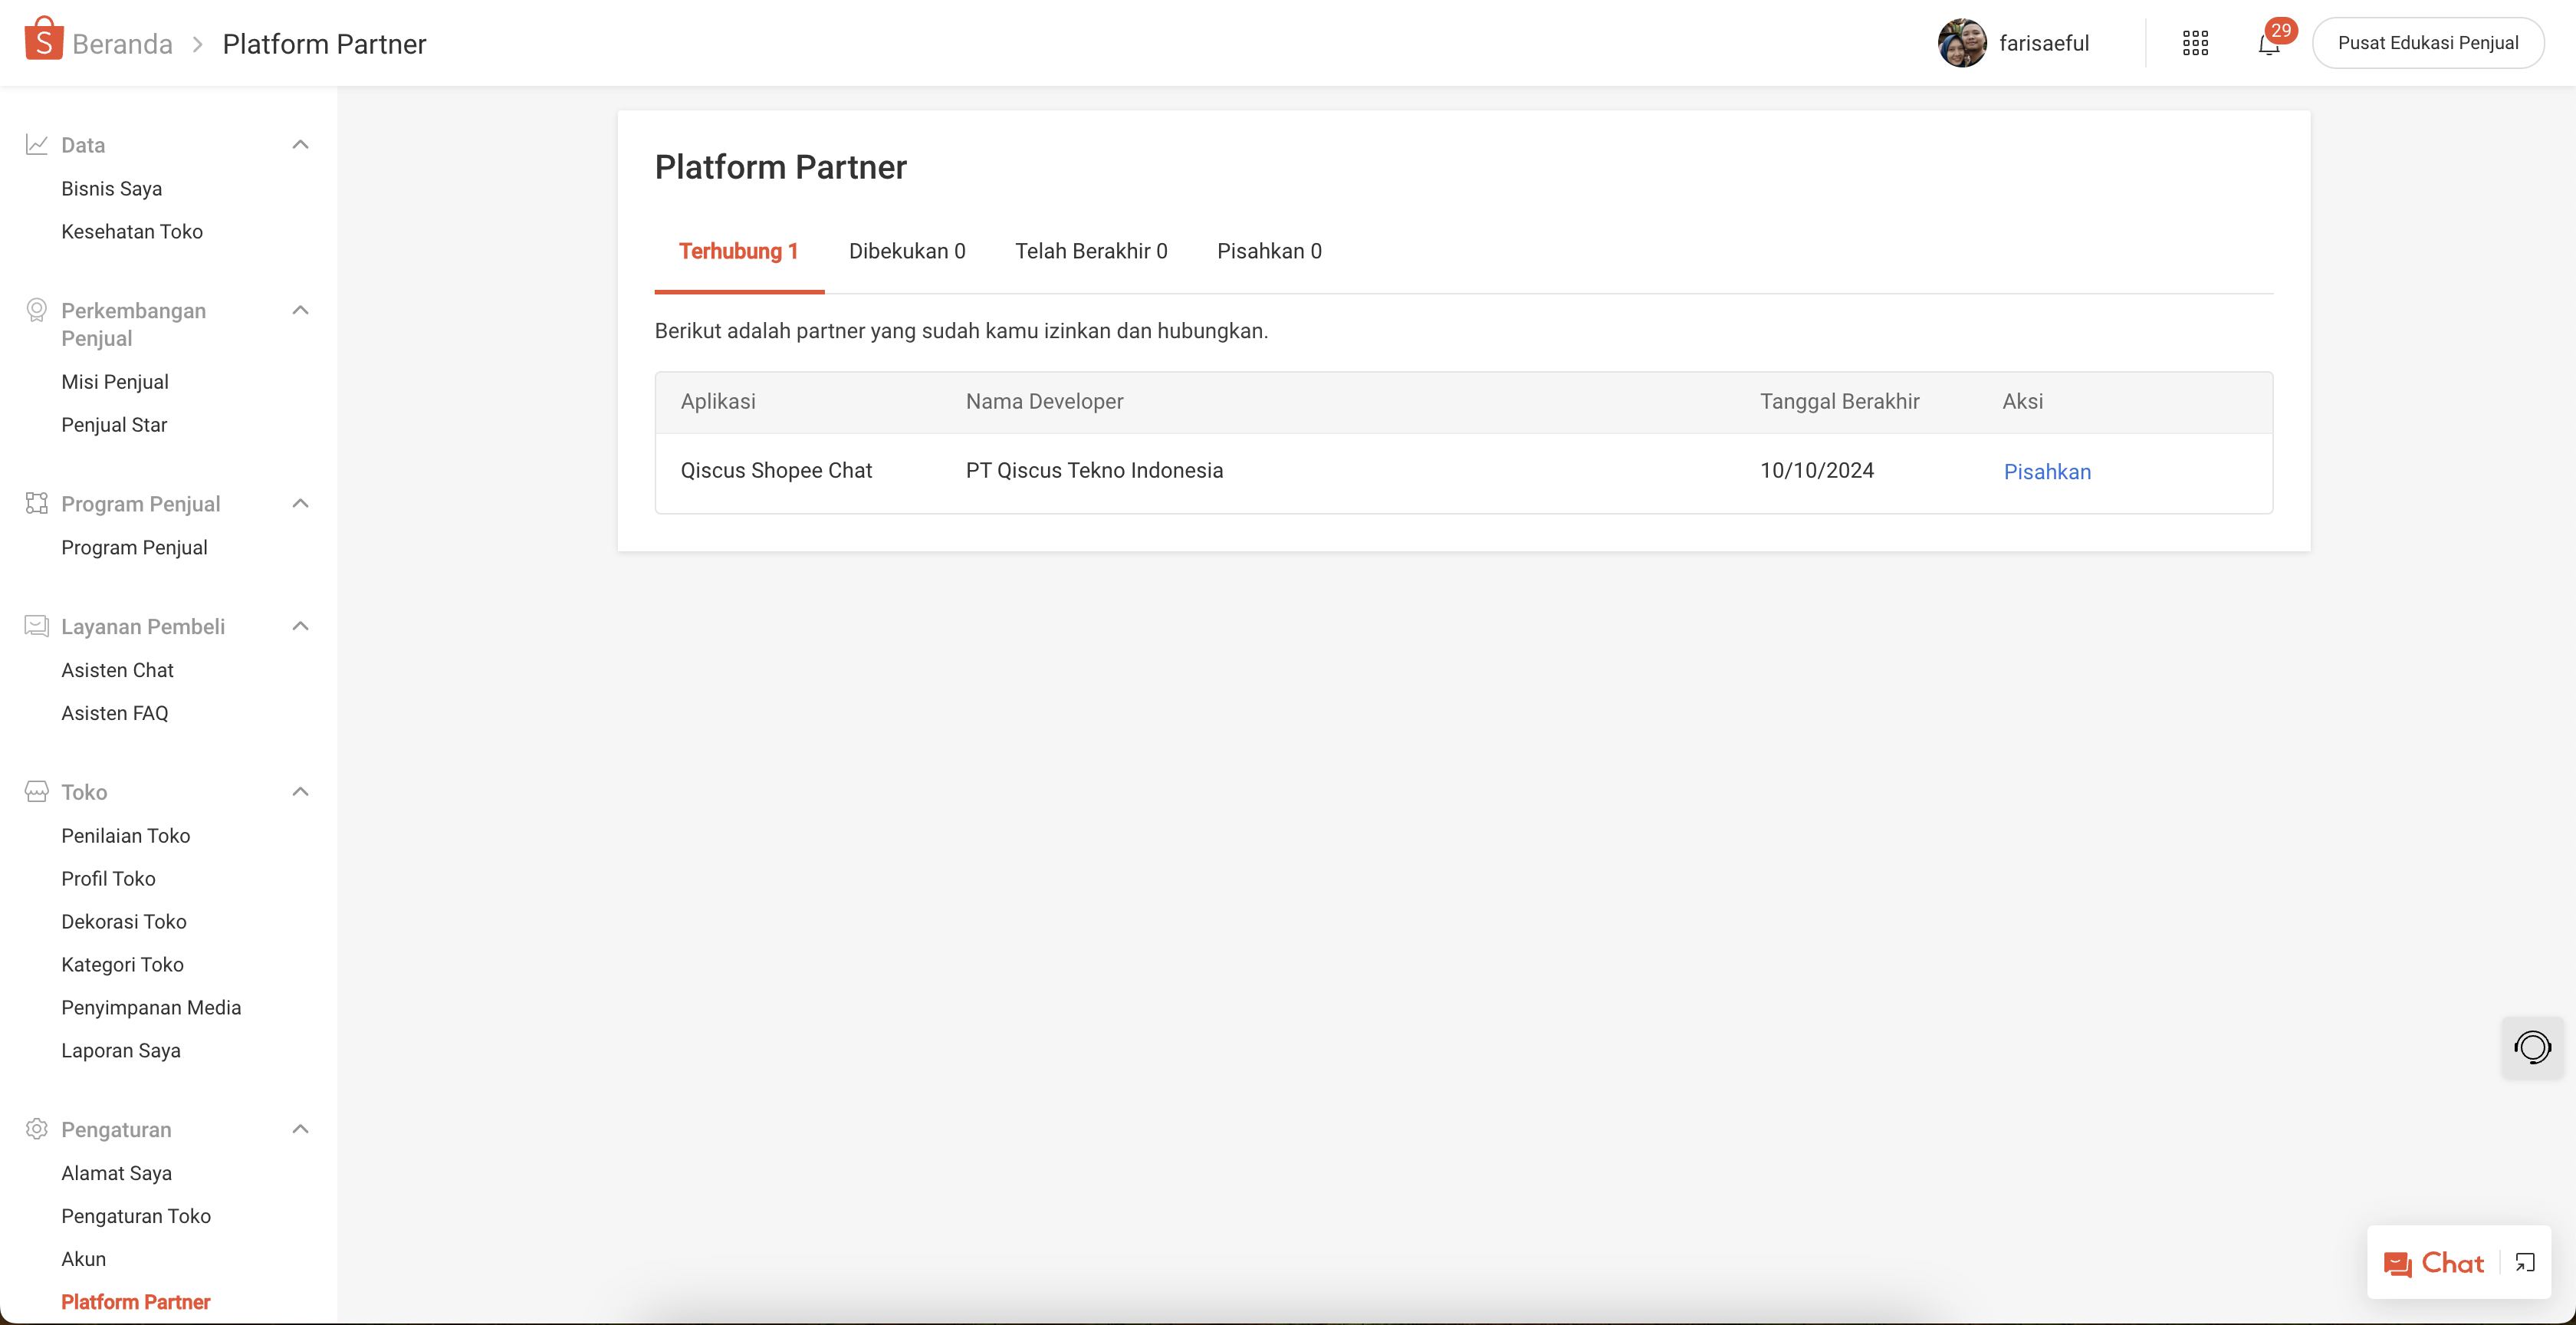Click Pisahkan link for Qiscus Shopee Chat

(x=2047, y=472)
